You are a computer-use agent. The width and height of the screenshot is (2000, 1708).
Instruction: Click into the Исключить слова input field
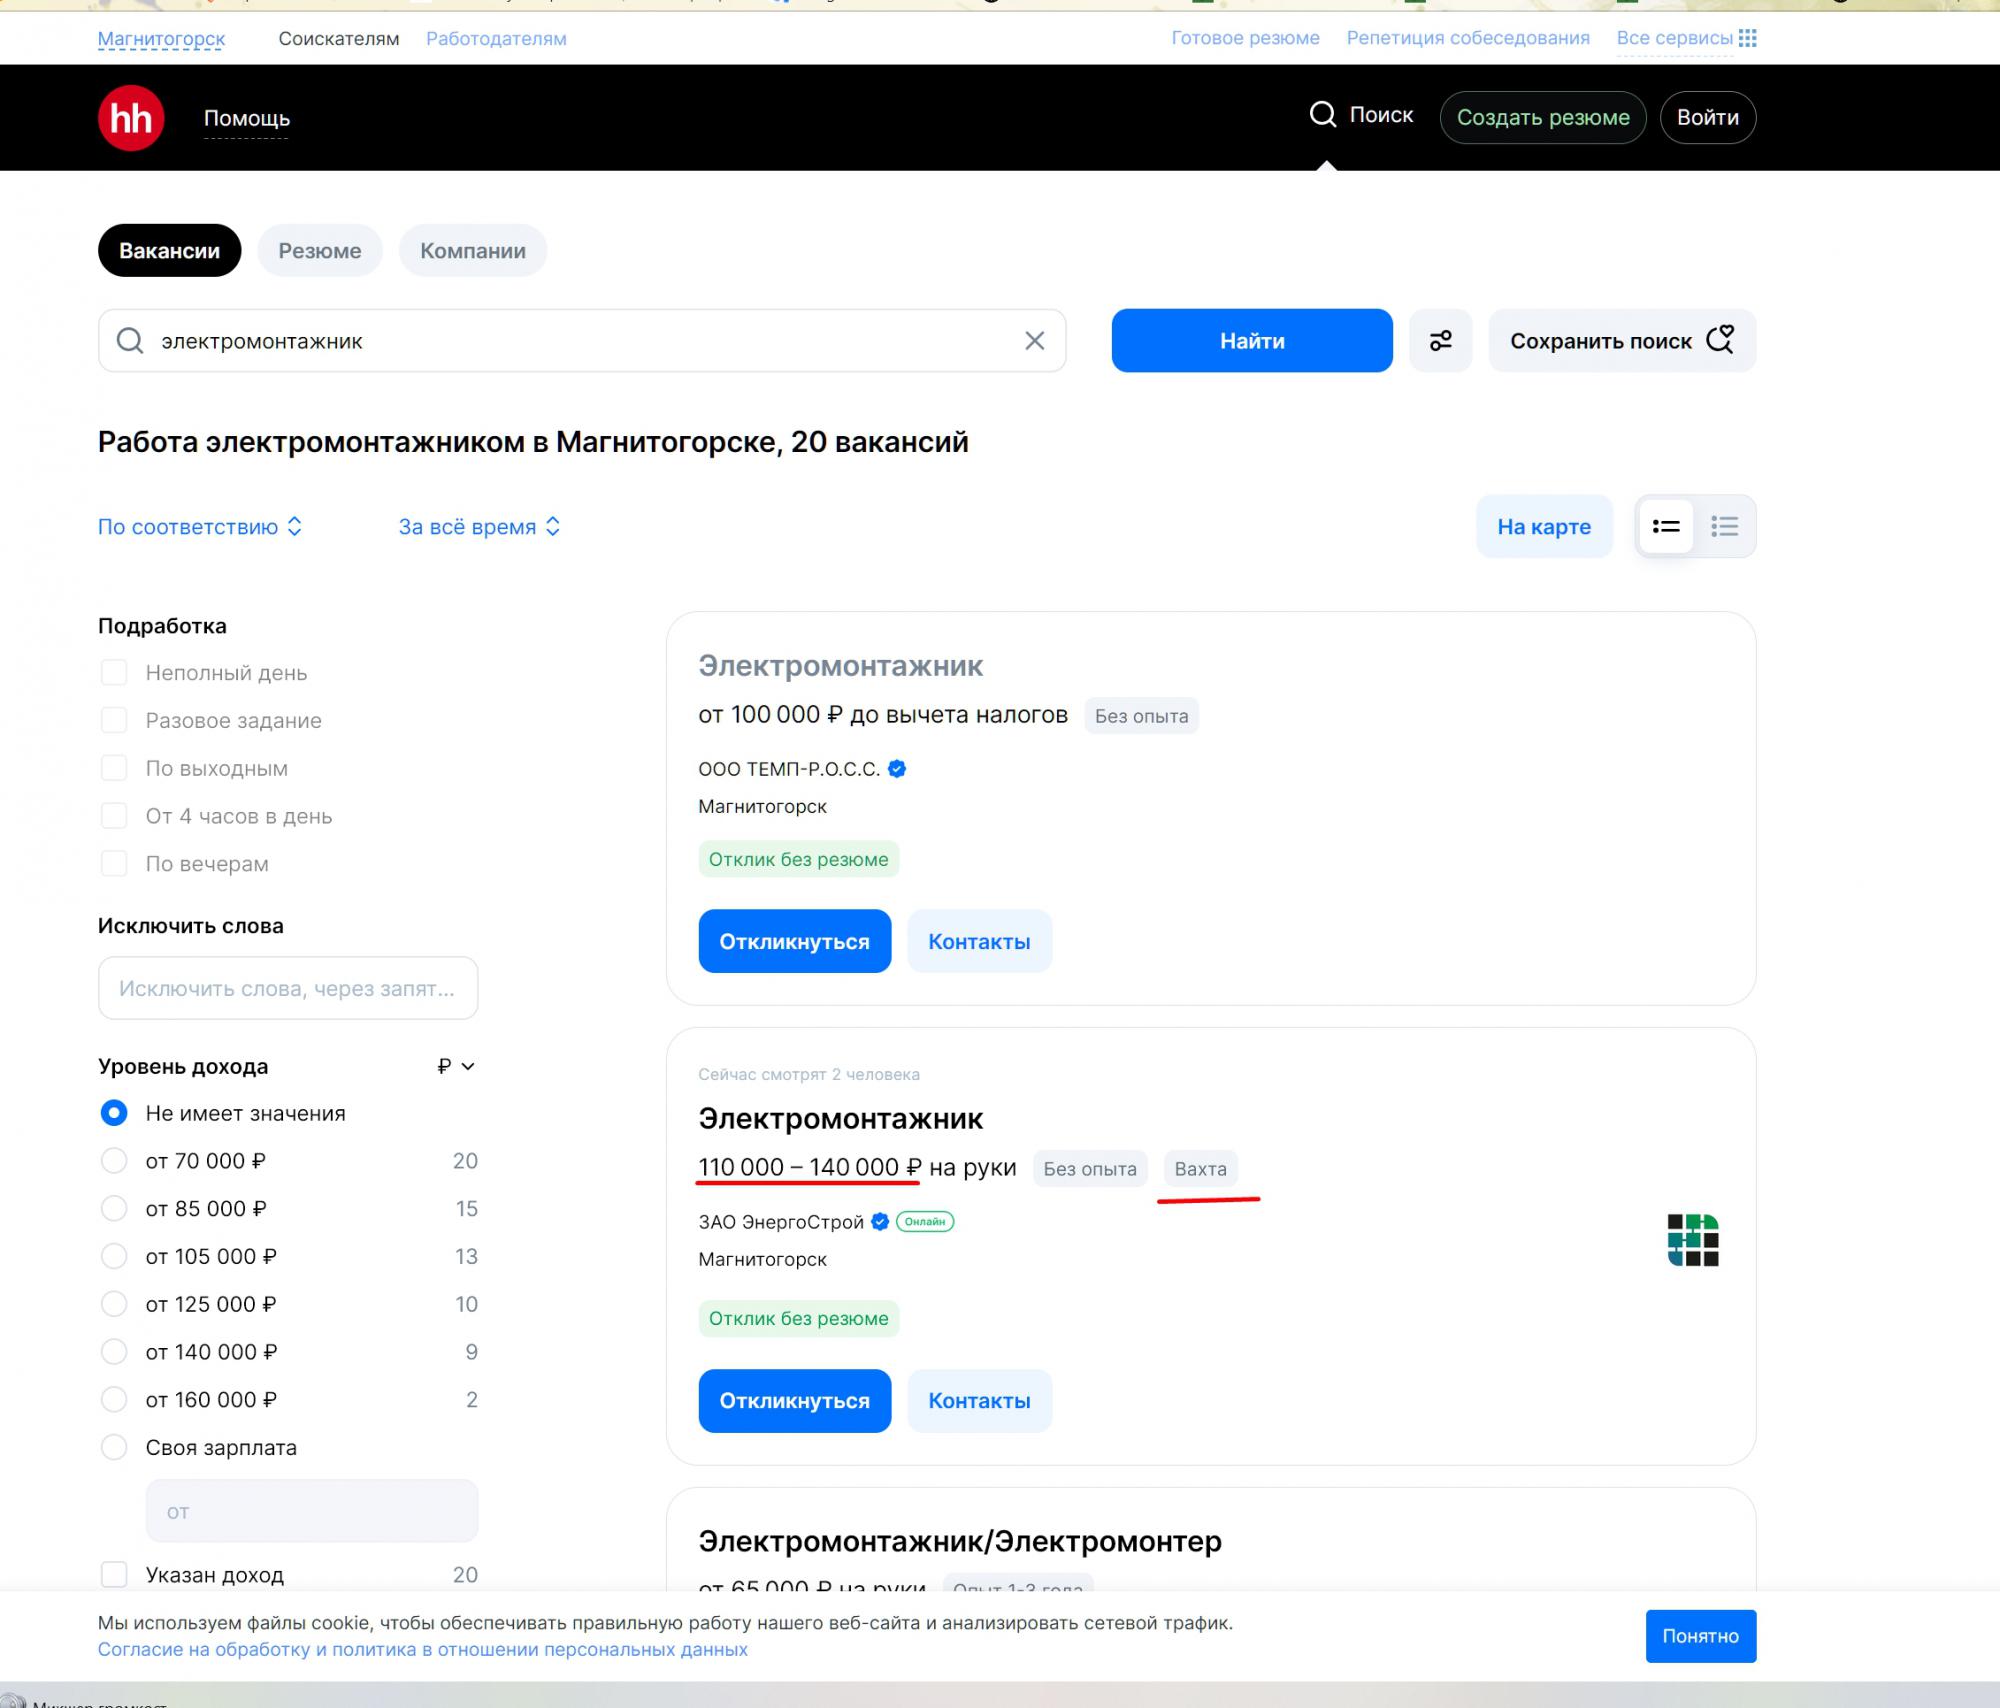pyautogui.click(x=288, y=988)
